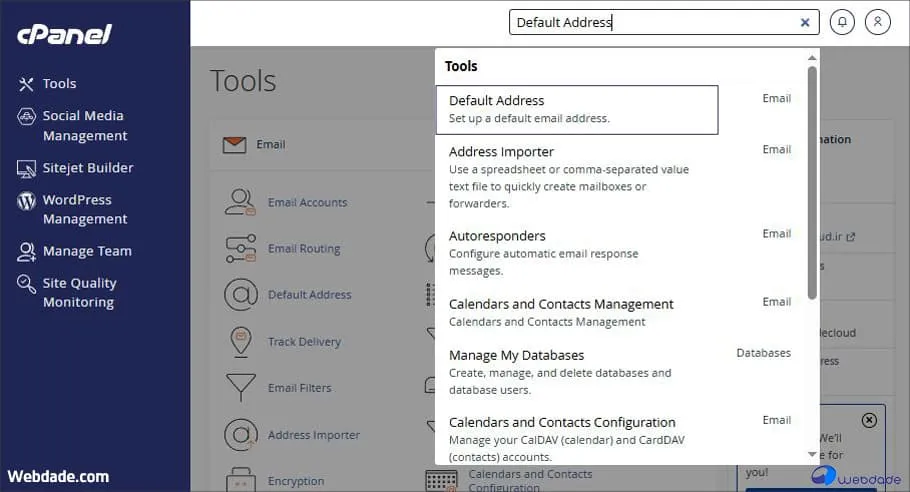Click the Encryption lock icon

240,480
